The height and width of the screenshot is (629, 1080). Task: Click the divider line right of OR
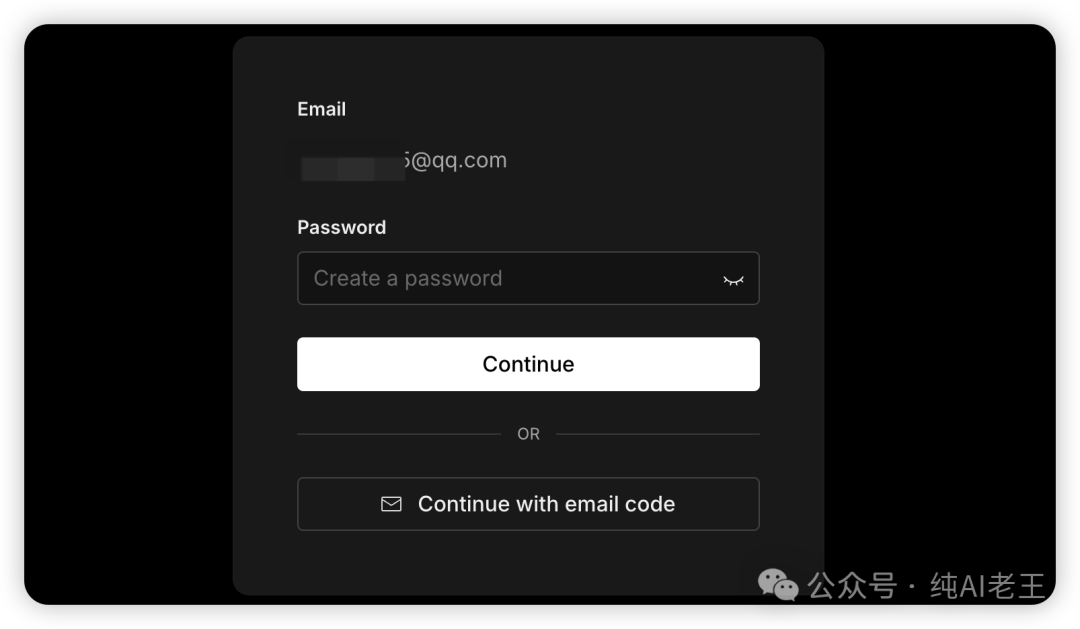coord(658,434)
